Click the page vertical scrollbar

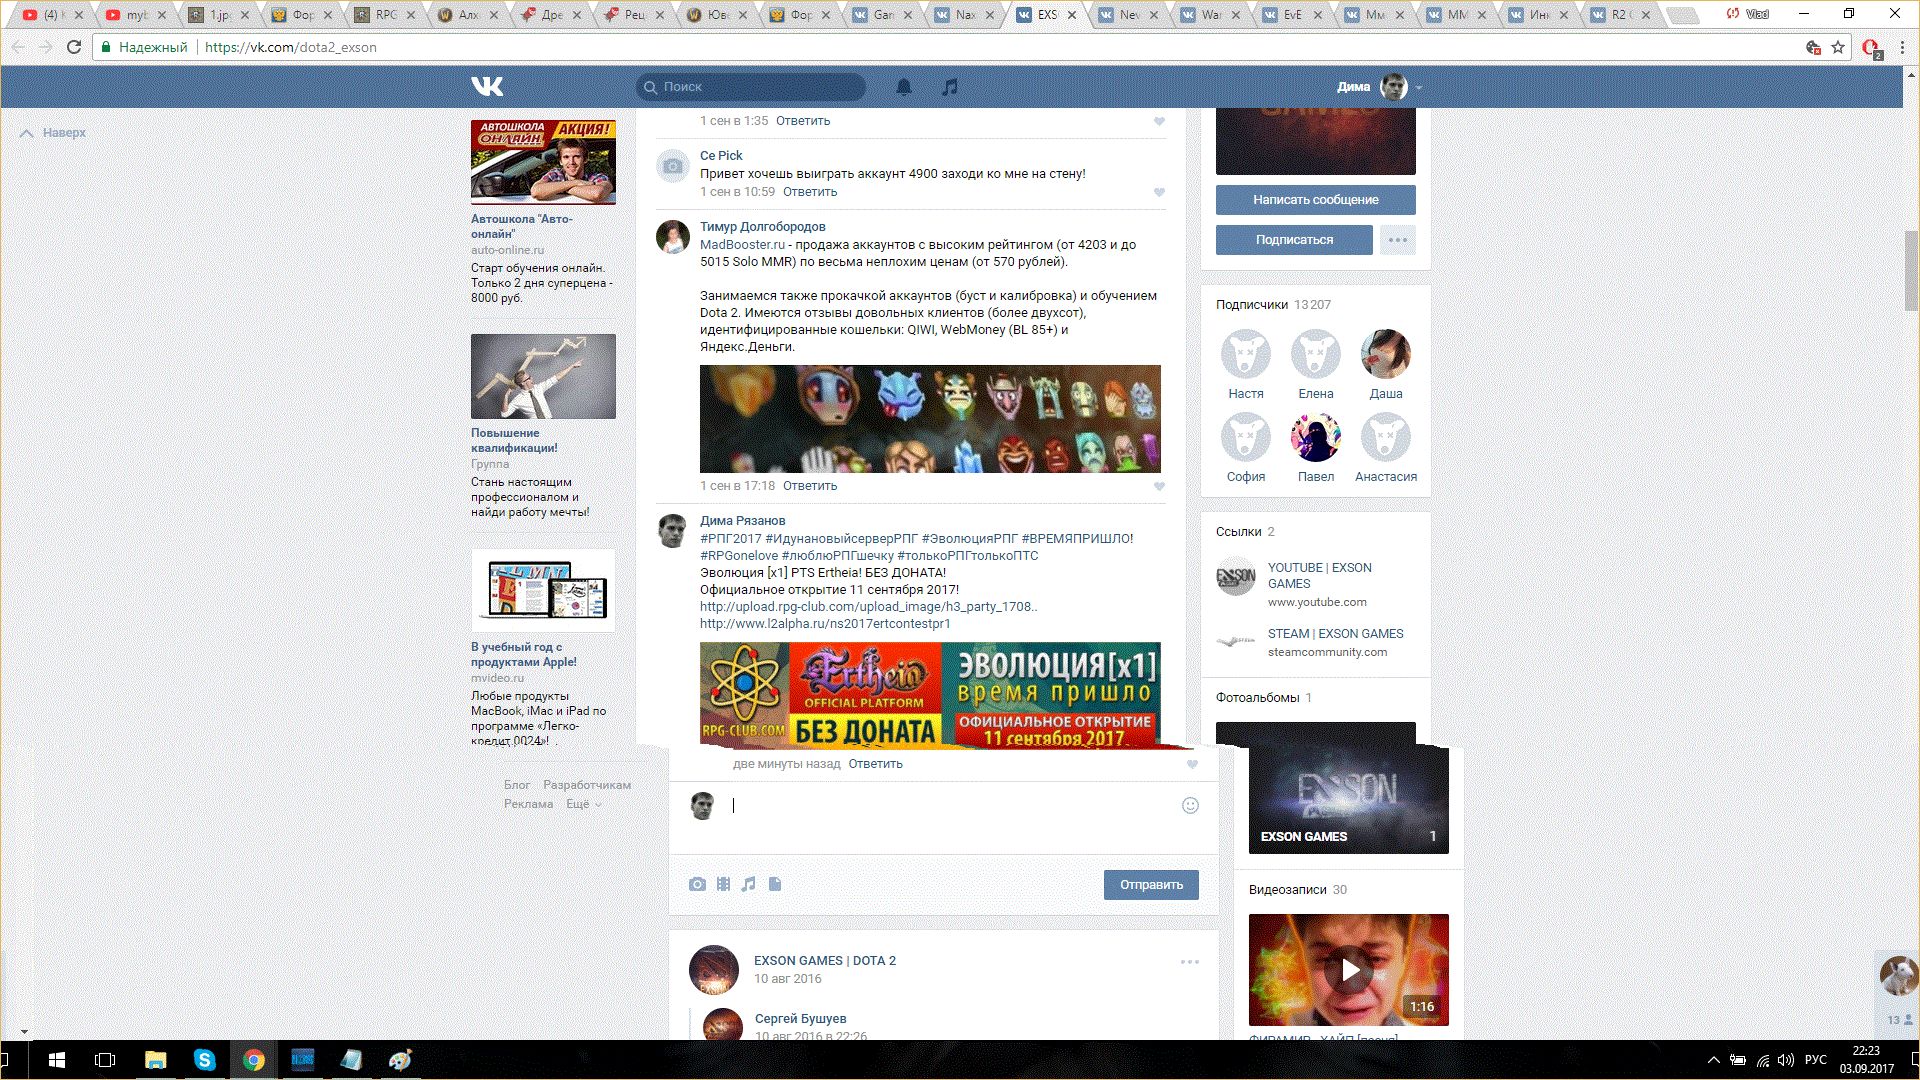(1911, 270)
